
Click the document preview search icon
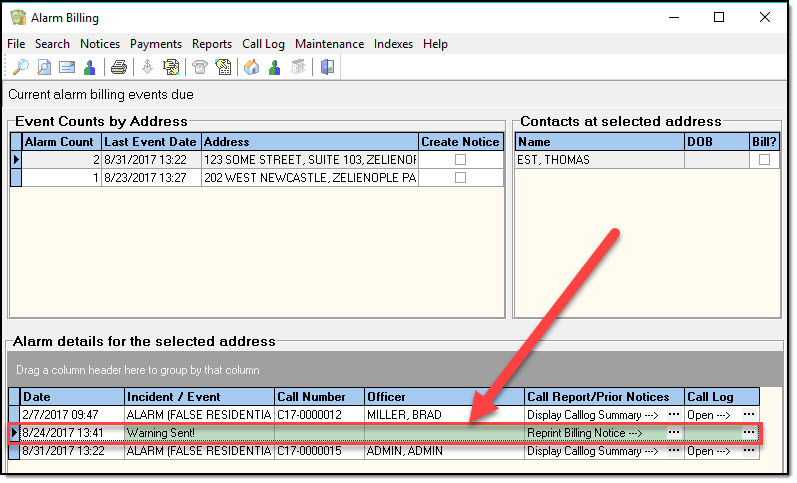coord(44,68)
